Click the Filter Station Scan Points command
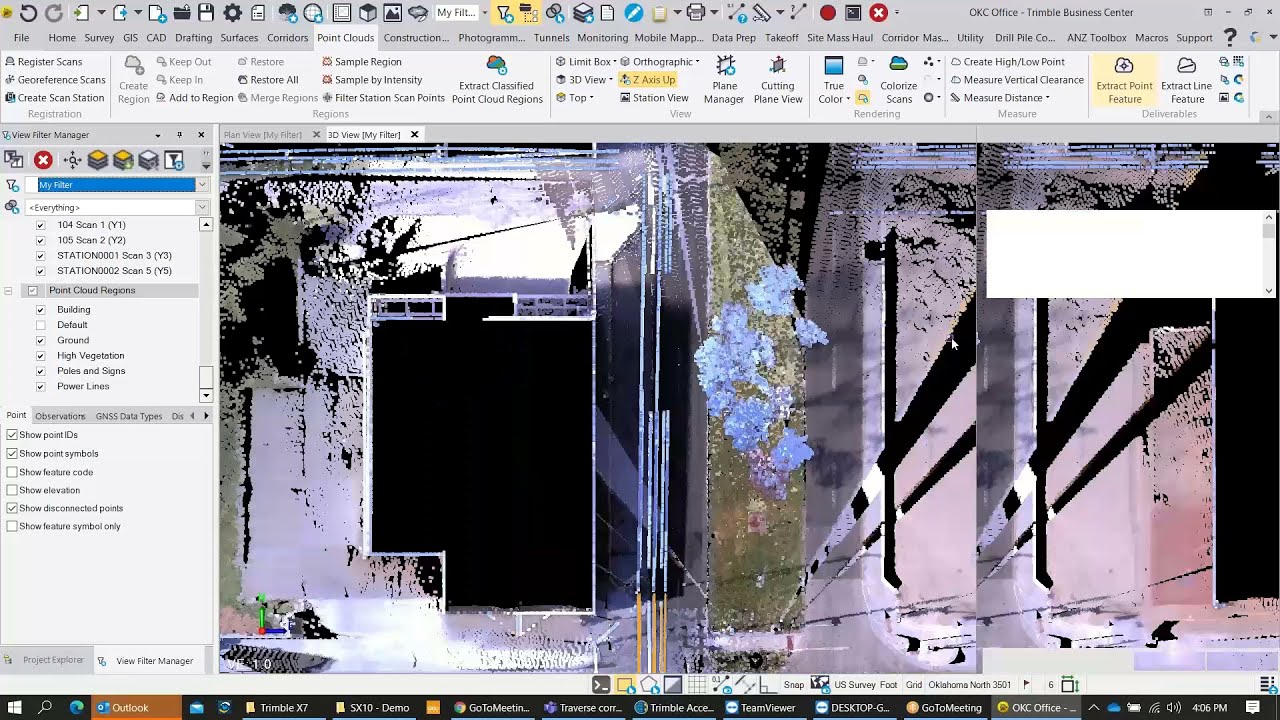The image size is (1280, 720). coord(383,98)
